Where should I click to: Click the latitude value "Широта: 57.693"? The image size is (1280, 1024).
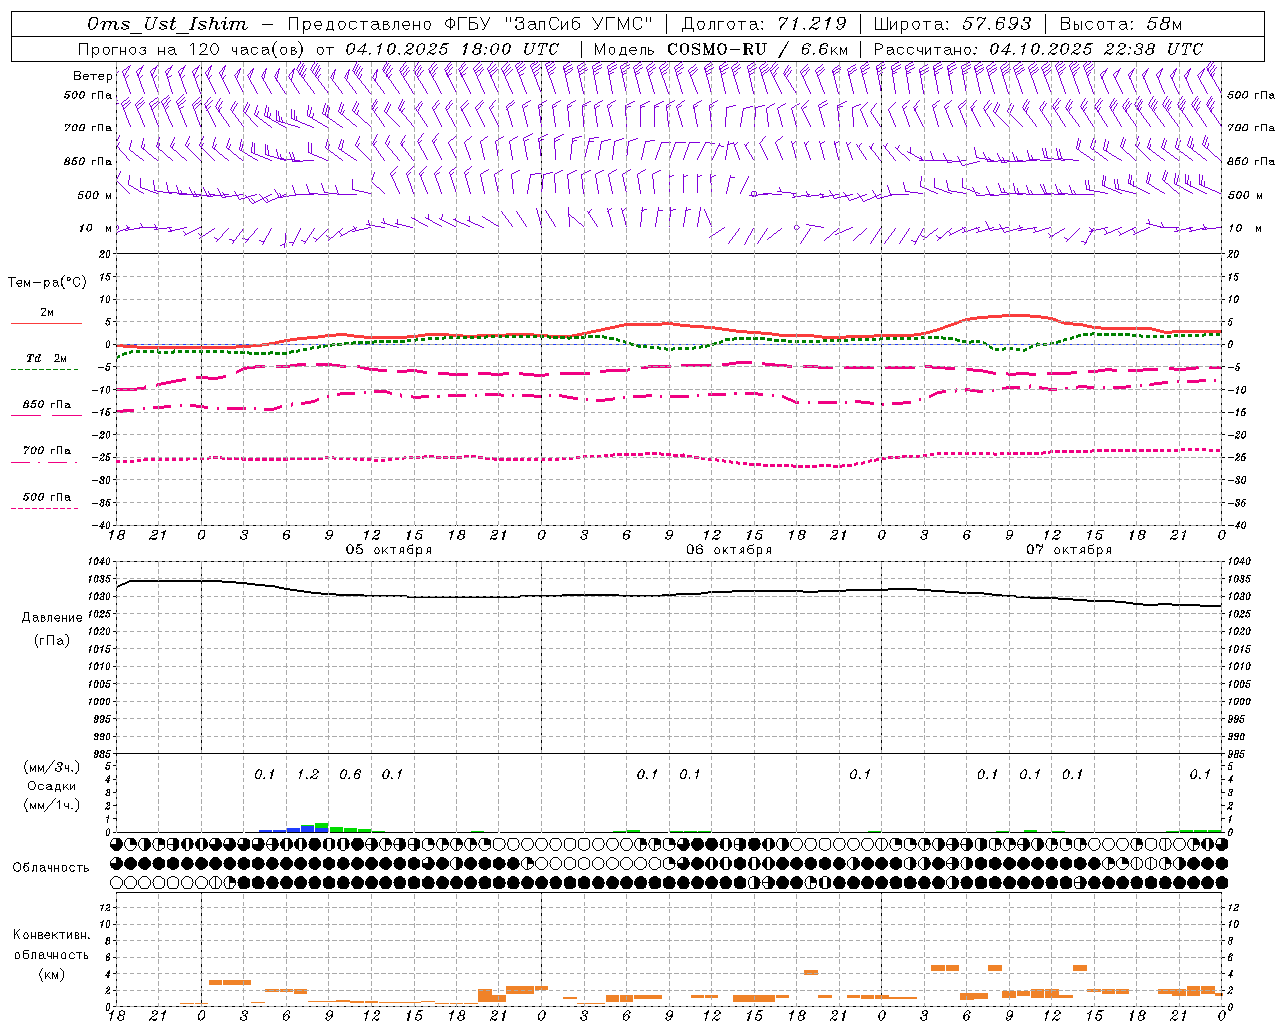[952, 24]
